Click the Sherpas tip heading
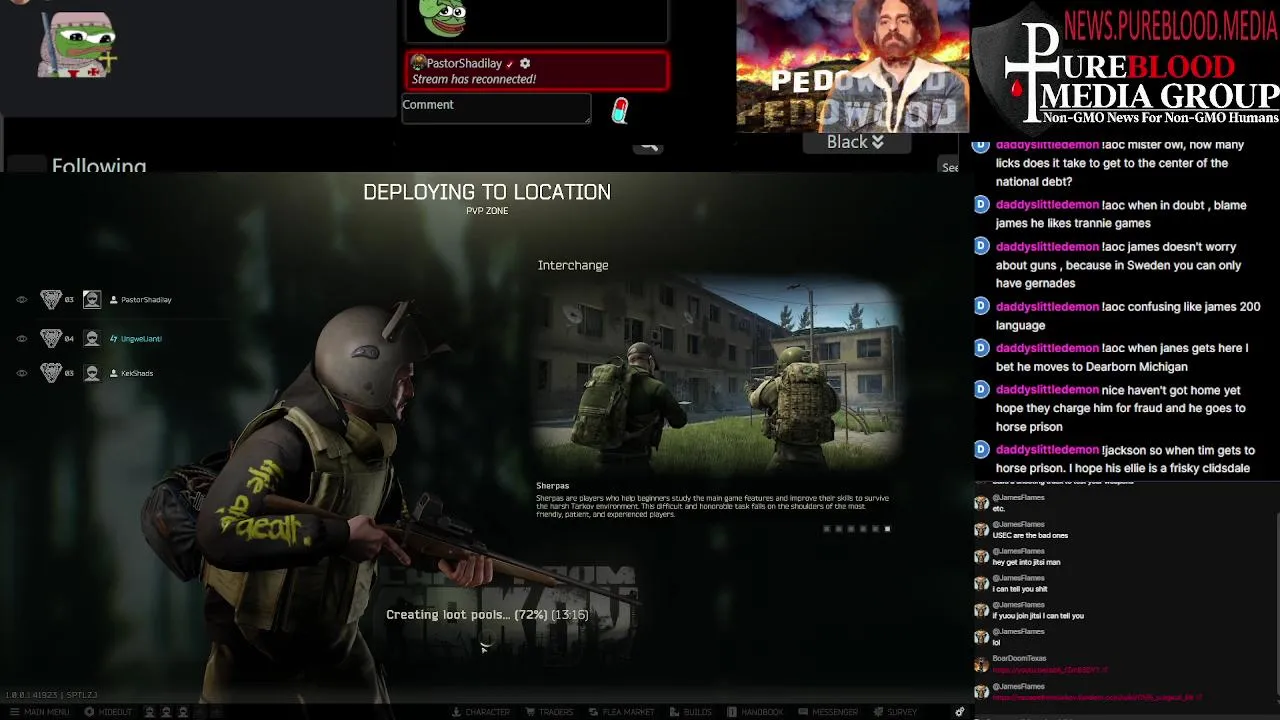This screenshot has height=720, width=1280. pyautogui.click(x=552, y=486)
